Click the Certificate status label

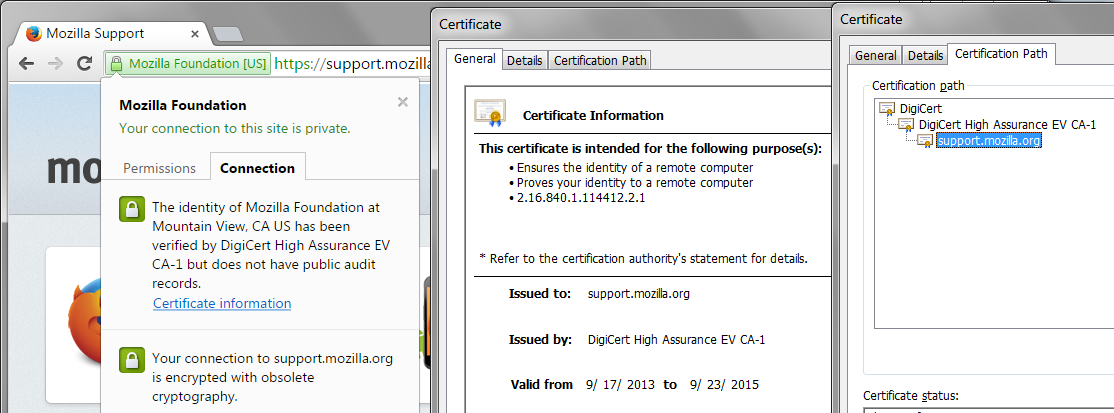pyautogui.click(x=910, y=395)
